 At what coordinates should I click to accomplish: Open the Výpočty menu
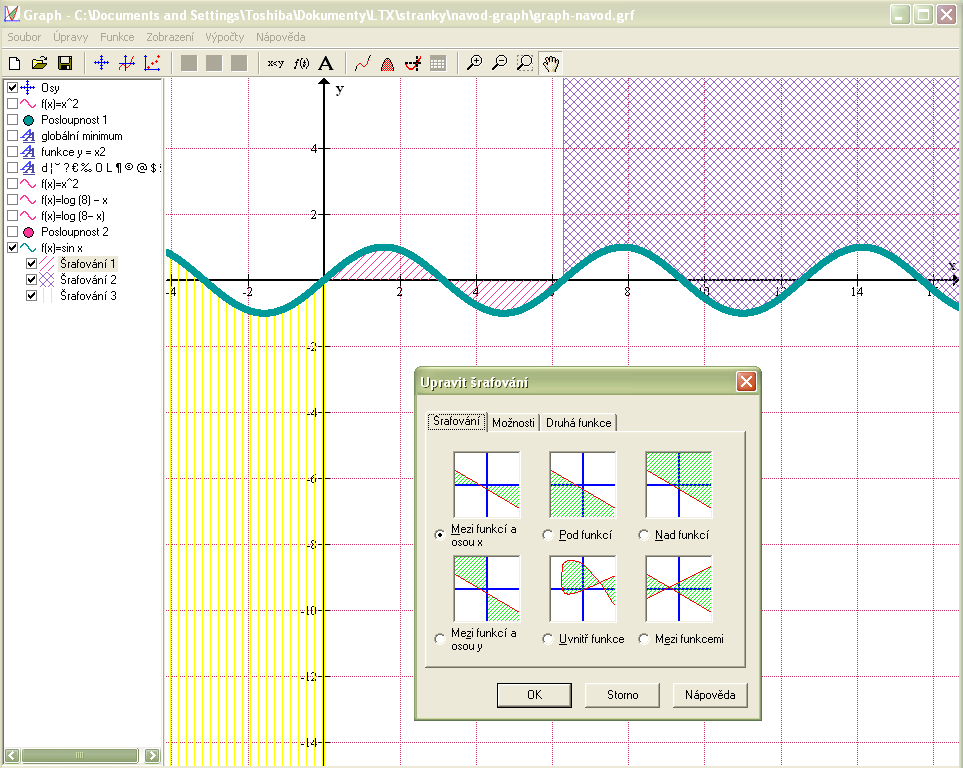(225, 37)
